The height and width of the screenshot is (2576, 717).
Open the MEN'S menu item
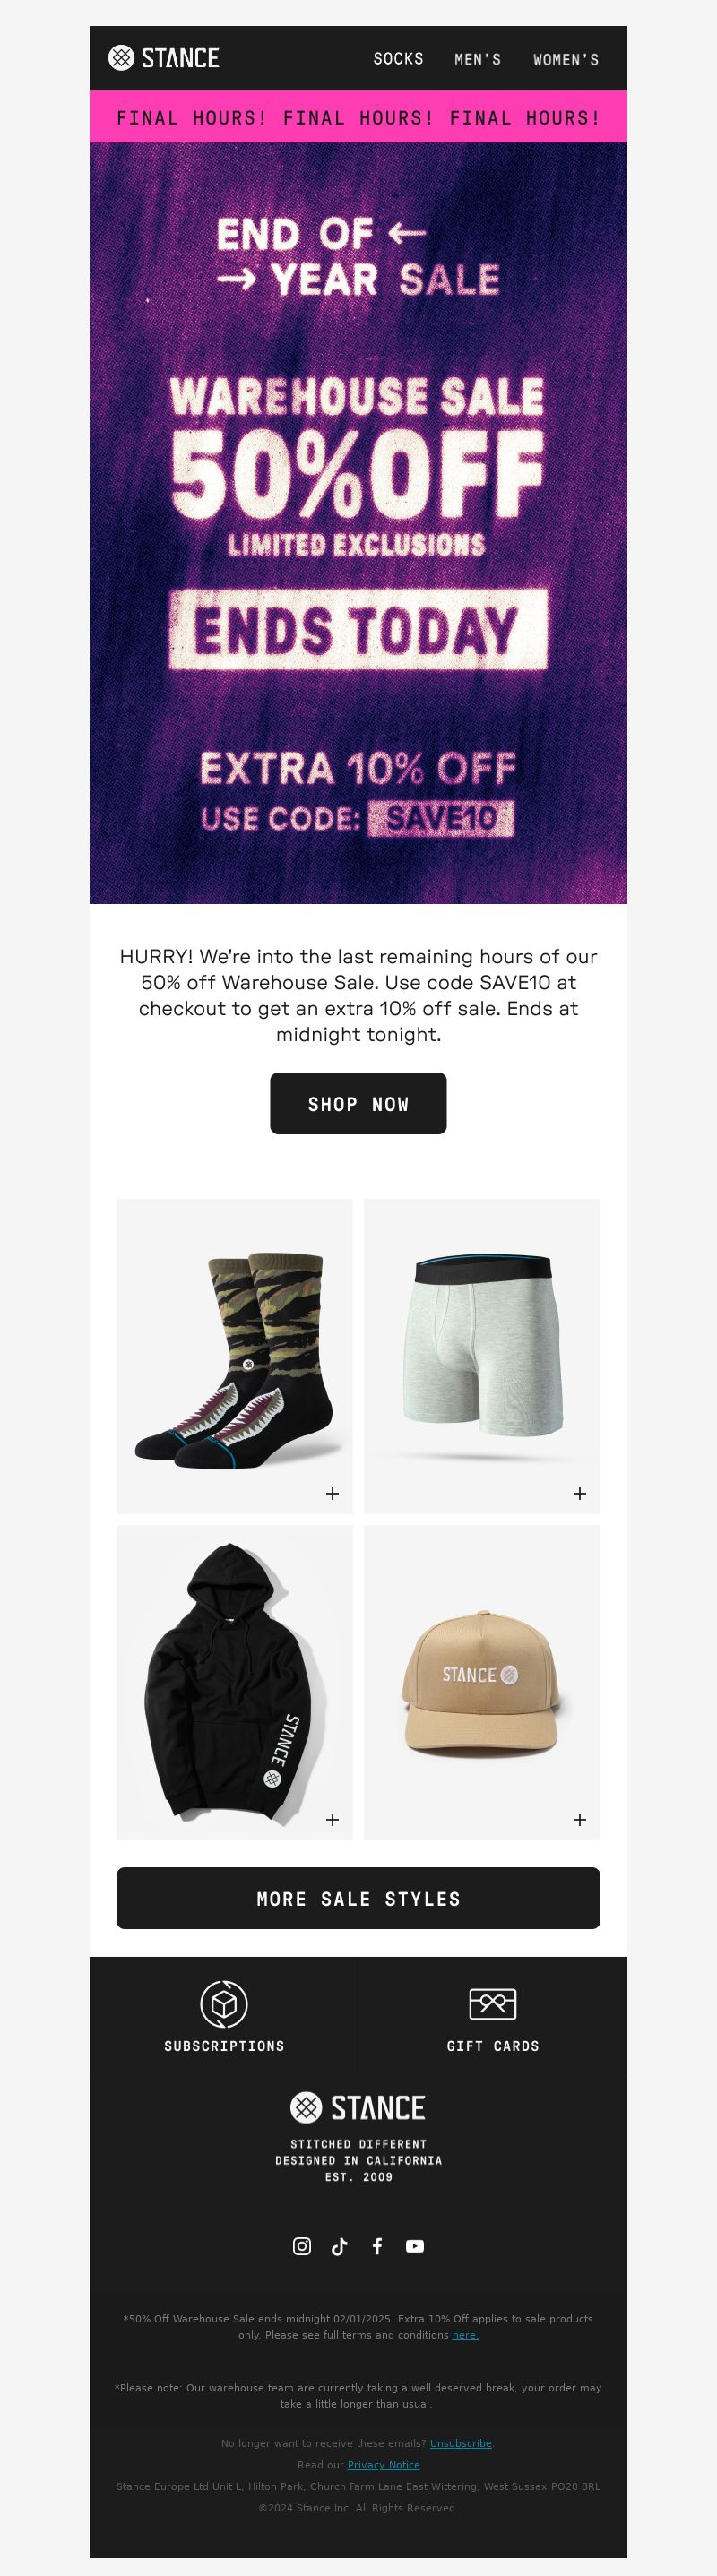[x=478, y=59]
